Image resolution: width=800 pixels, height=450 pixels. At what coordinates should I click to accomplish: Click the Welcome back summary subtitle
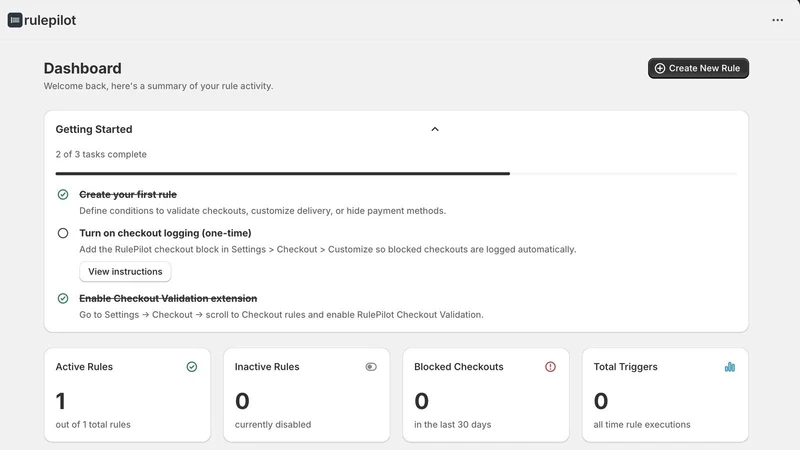point(158,86)
